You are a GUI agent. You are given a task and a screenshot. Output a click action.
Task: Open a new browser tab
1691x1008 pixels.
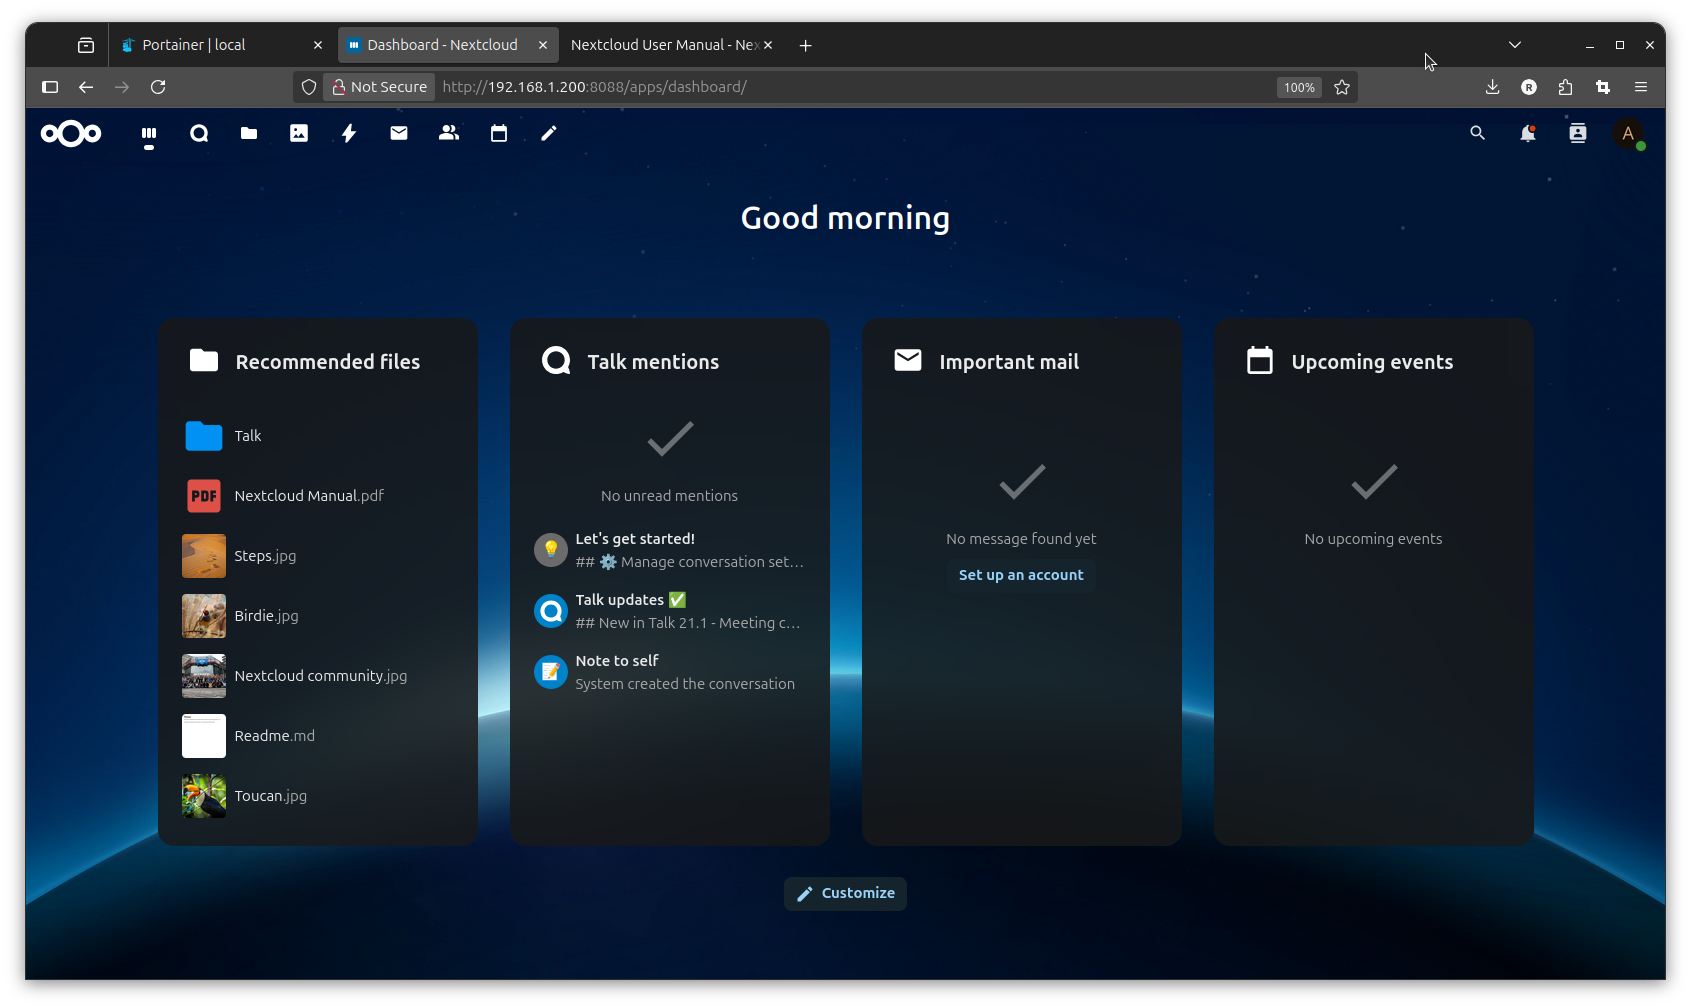(x=806, y=45)
